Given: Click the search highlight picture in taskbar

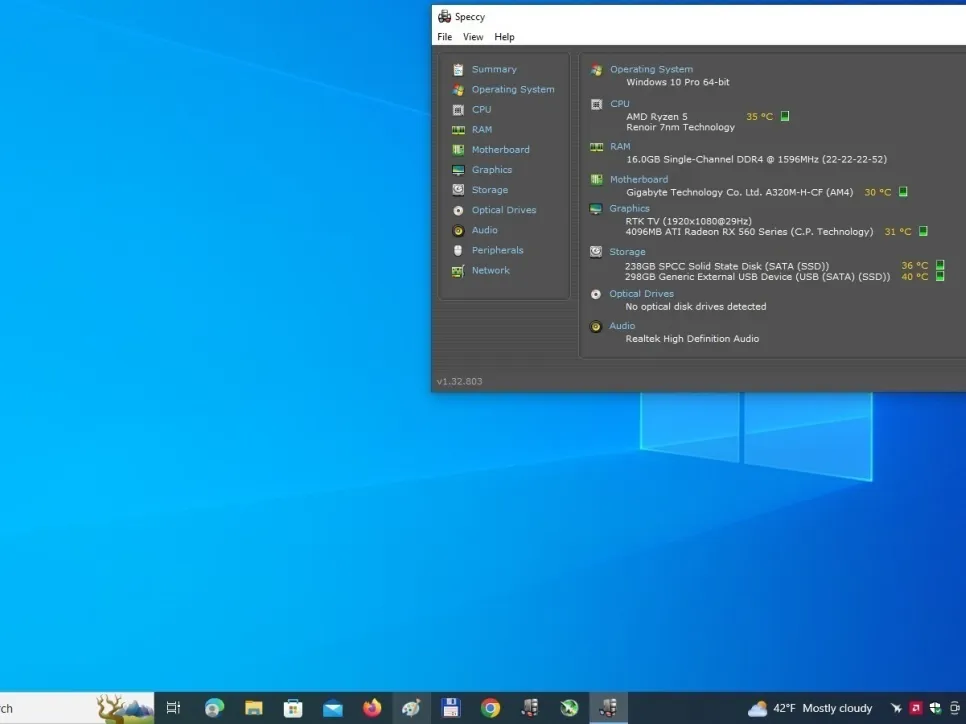Looking at the screenshot, I should click(x=126, y=709).
